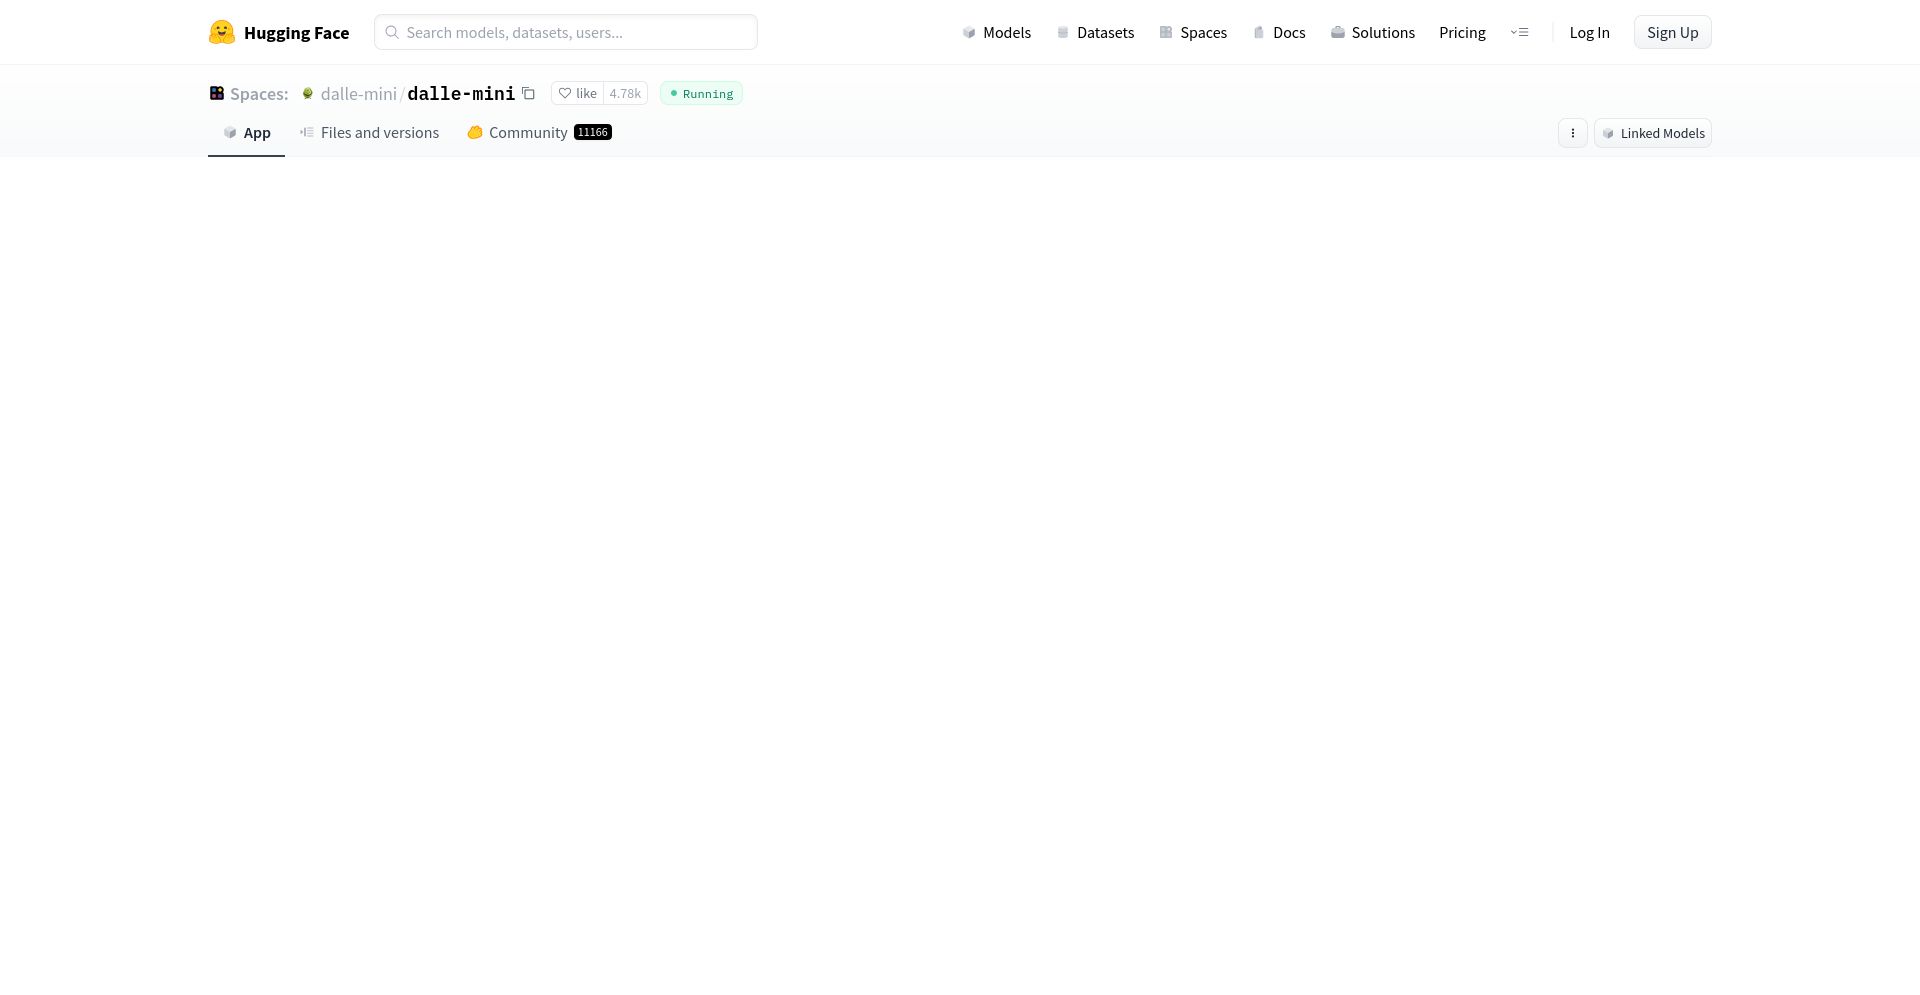Image resolution: width=1920 pixels, height=995 pixels.
Task: Expand the additional navigation menu icon
Action: [1520, 33]
